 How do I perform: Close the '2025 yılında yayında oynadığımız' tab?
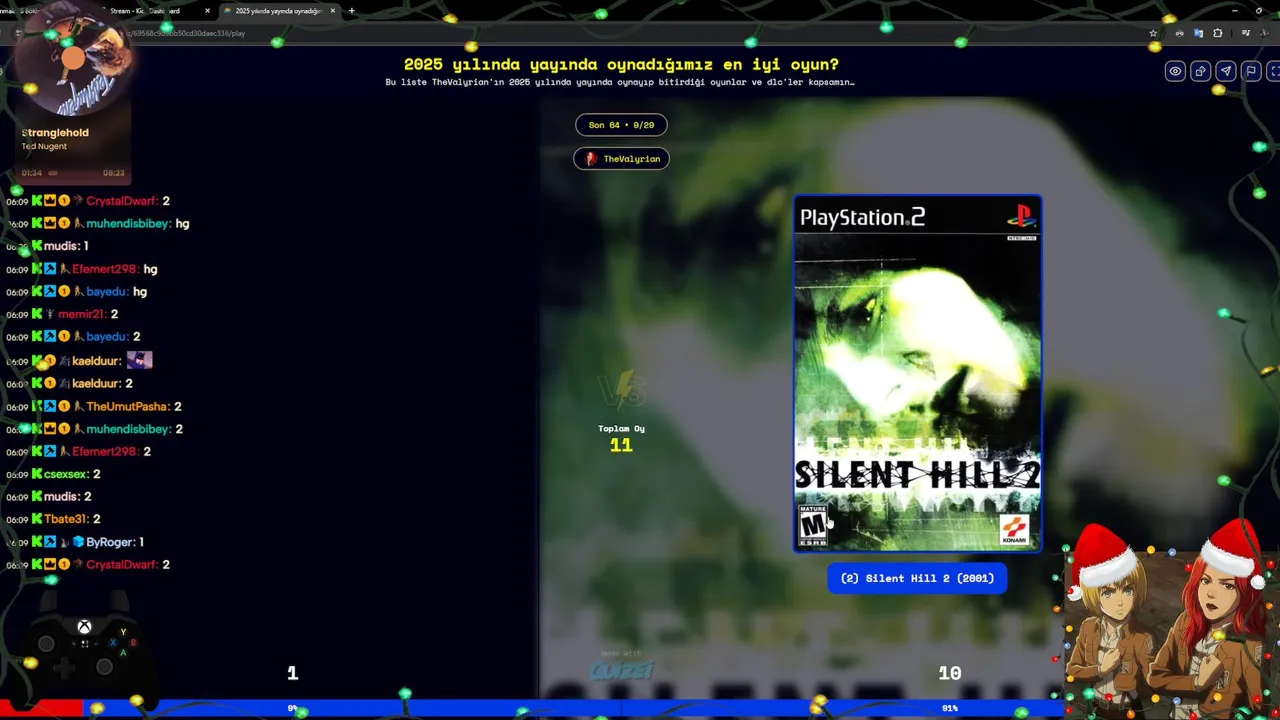pos(333,11)
